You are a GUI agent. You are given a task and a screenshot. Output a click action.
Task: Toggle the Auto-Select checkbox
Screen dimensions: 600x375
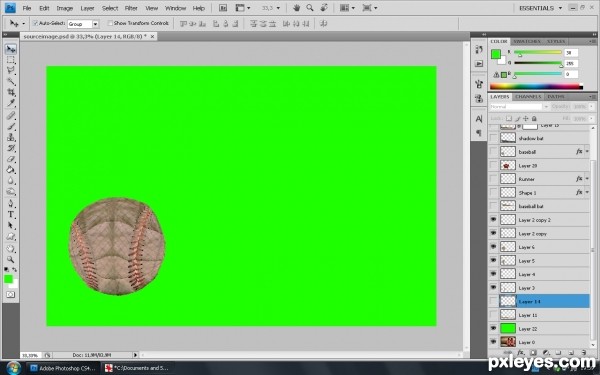click(x=36, y=23)
